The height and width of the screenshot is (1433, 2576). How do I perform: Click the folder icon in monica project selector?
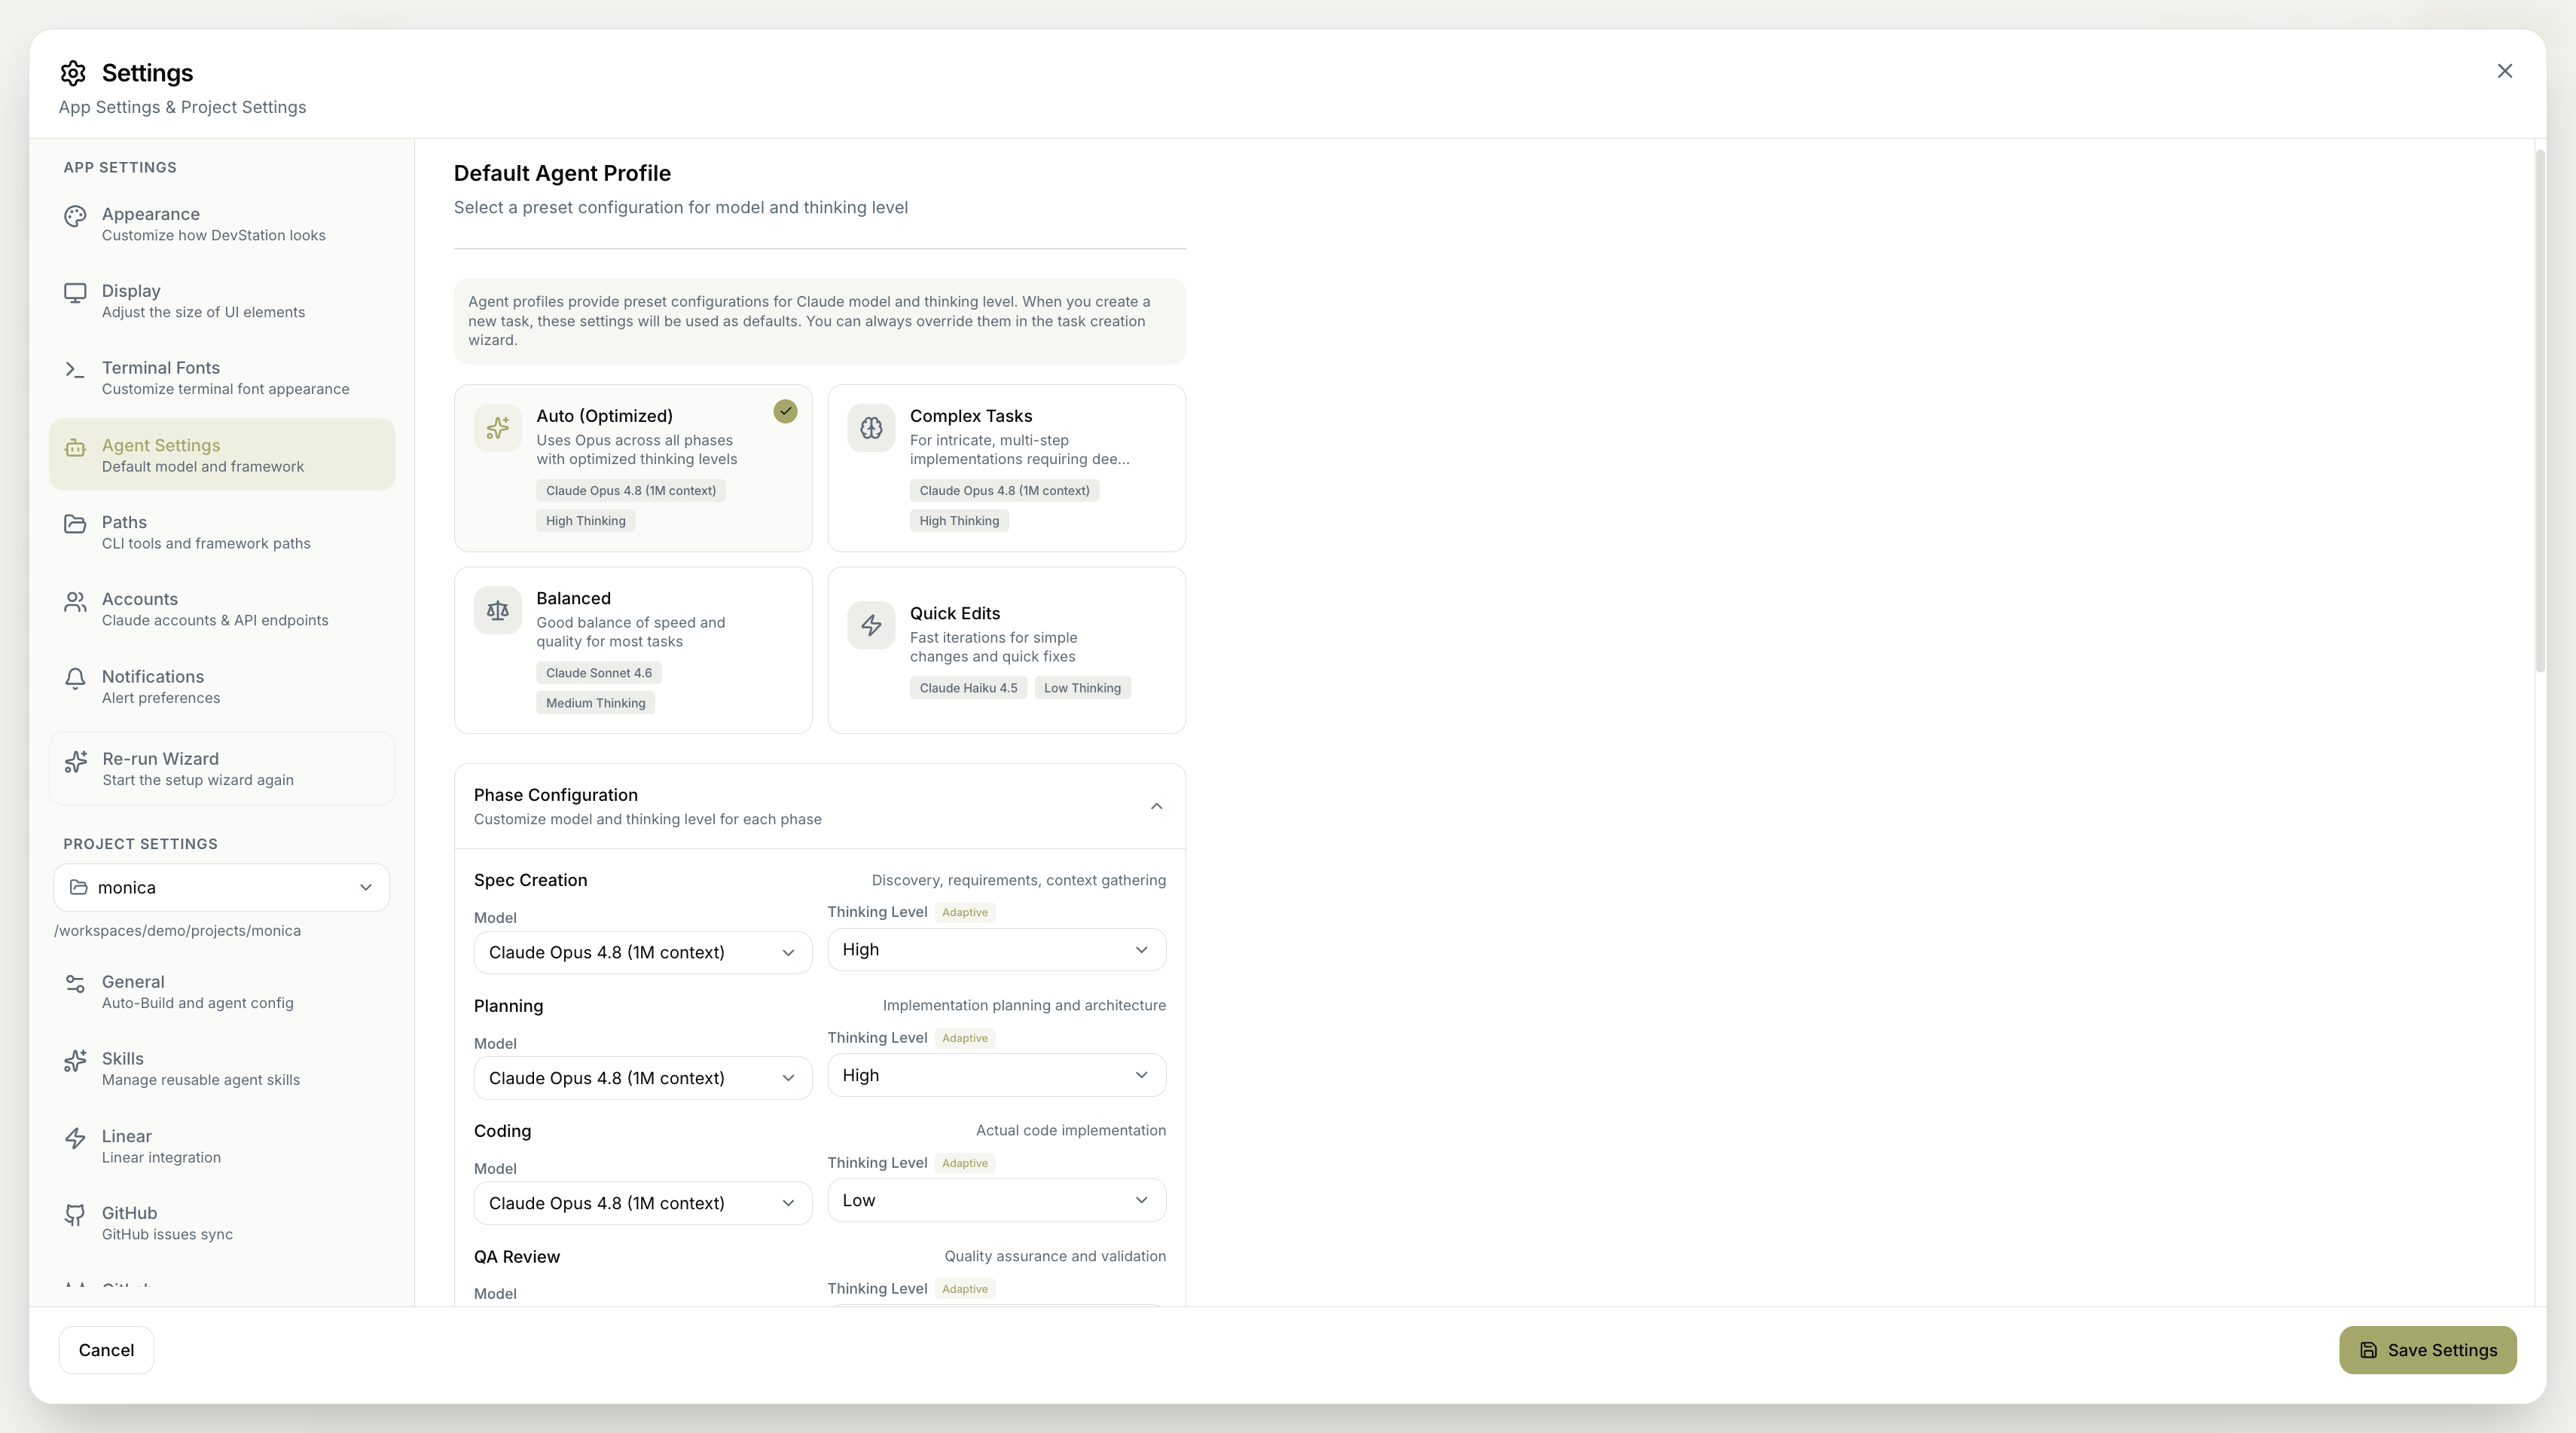[x=79, y=887]
